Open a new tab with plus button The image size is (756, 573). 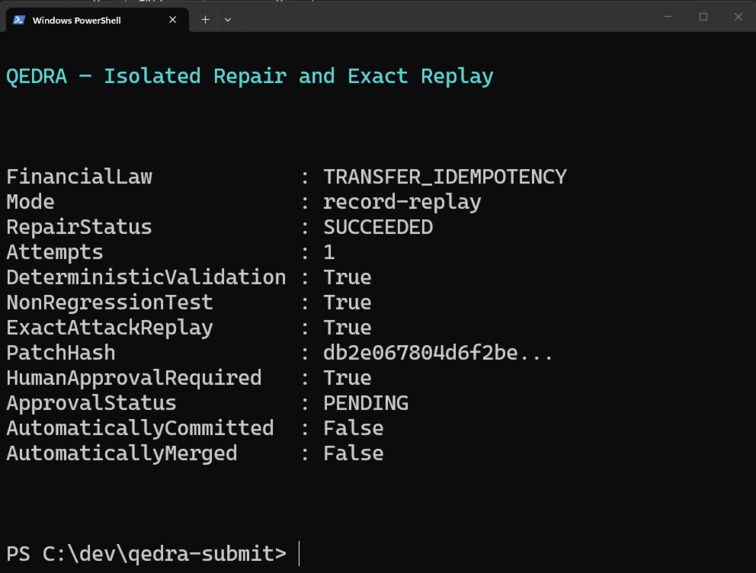(x=205, y=20)
